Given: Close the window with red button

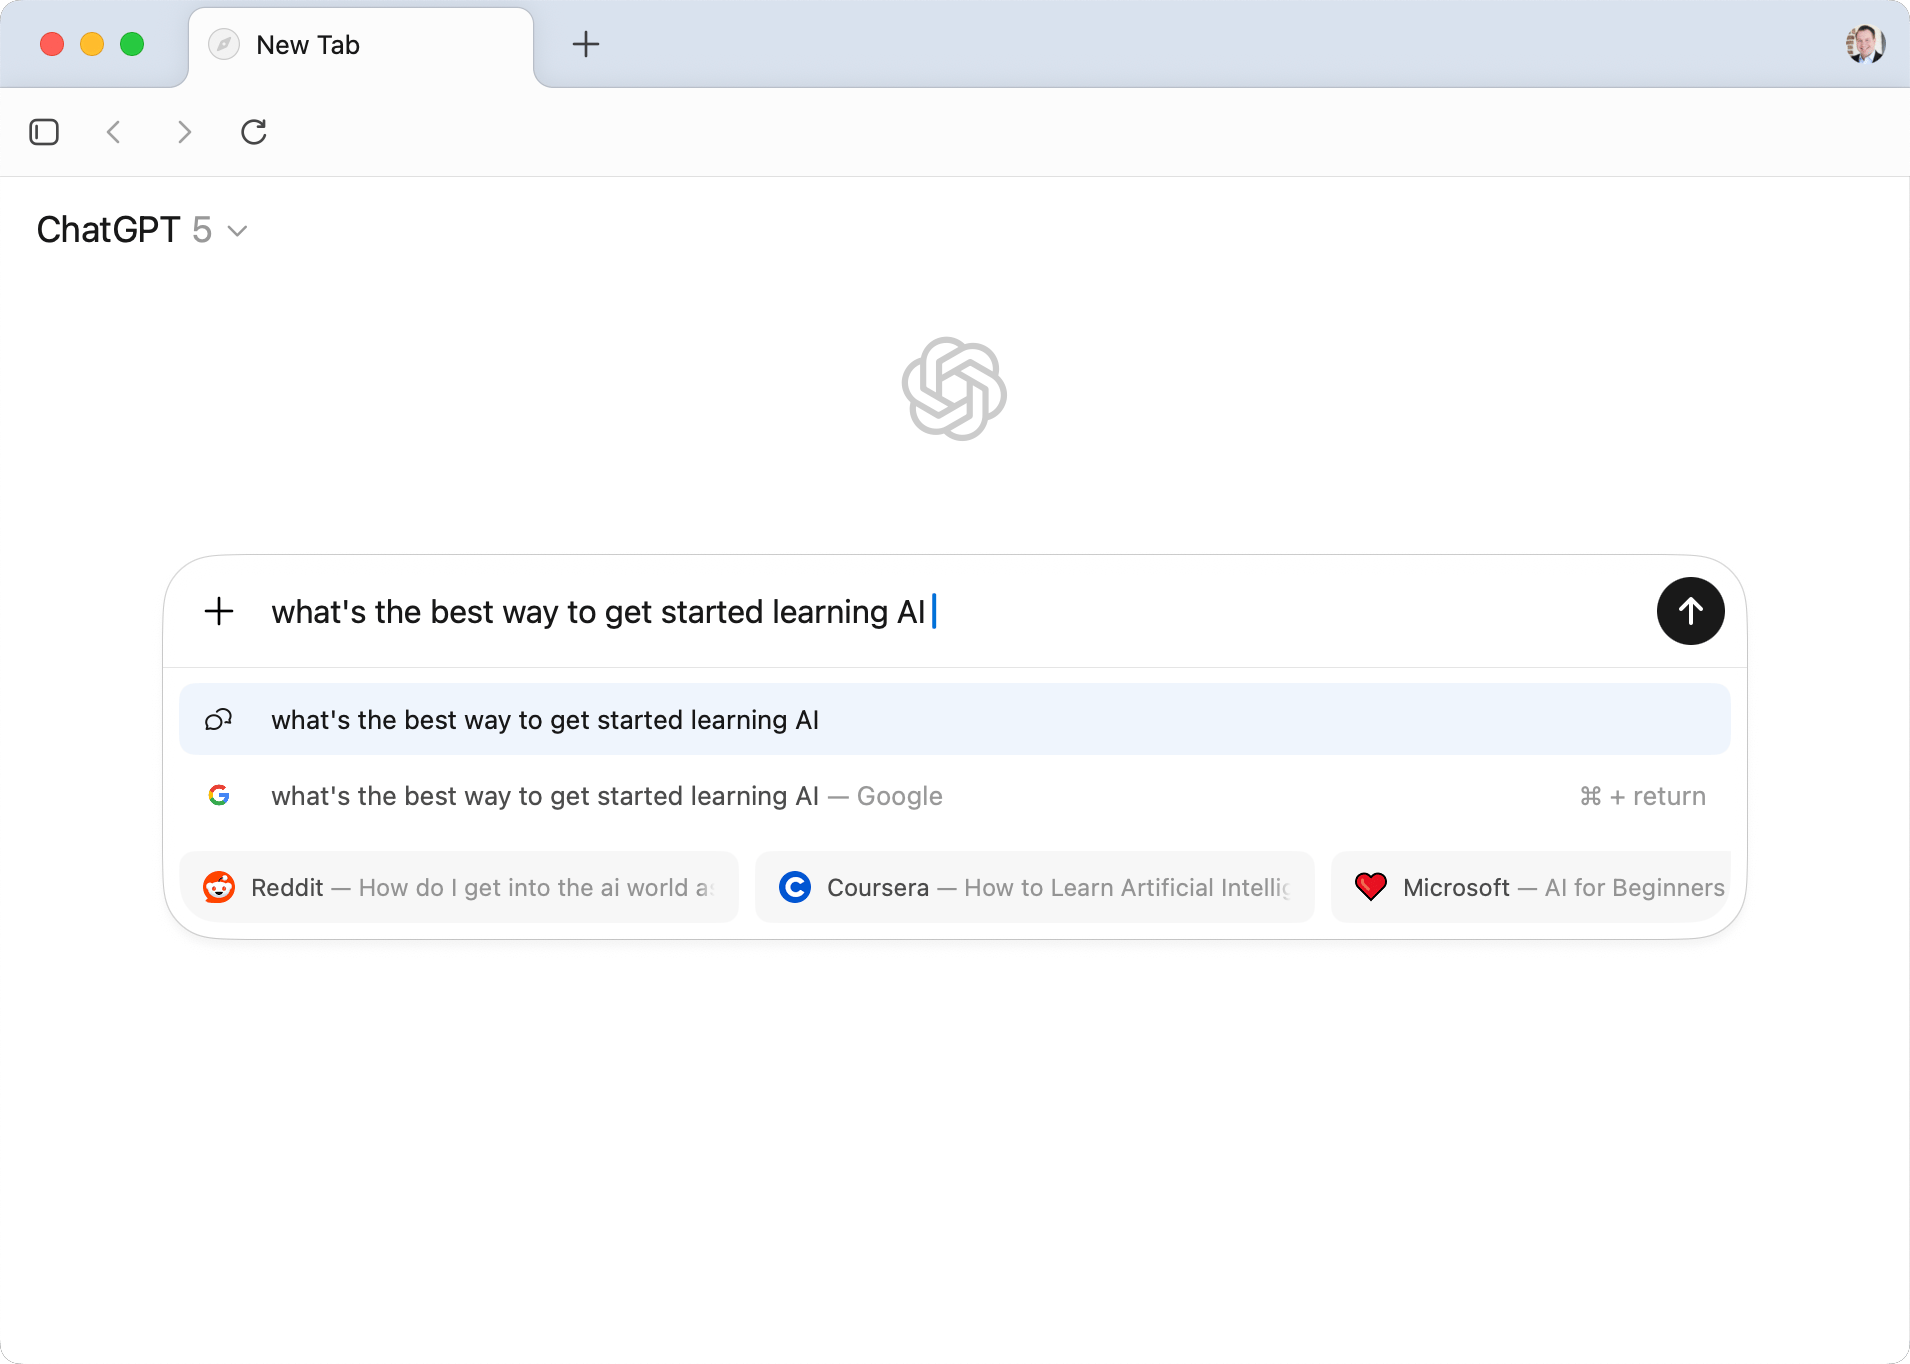Looking at the screenshot, I should [52, 44].
